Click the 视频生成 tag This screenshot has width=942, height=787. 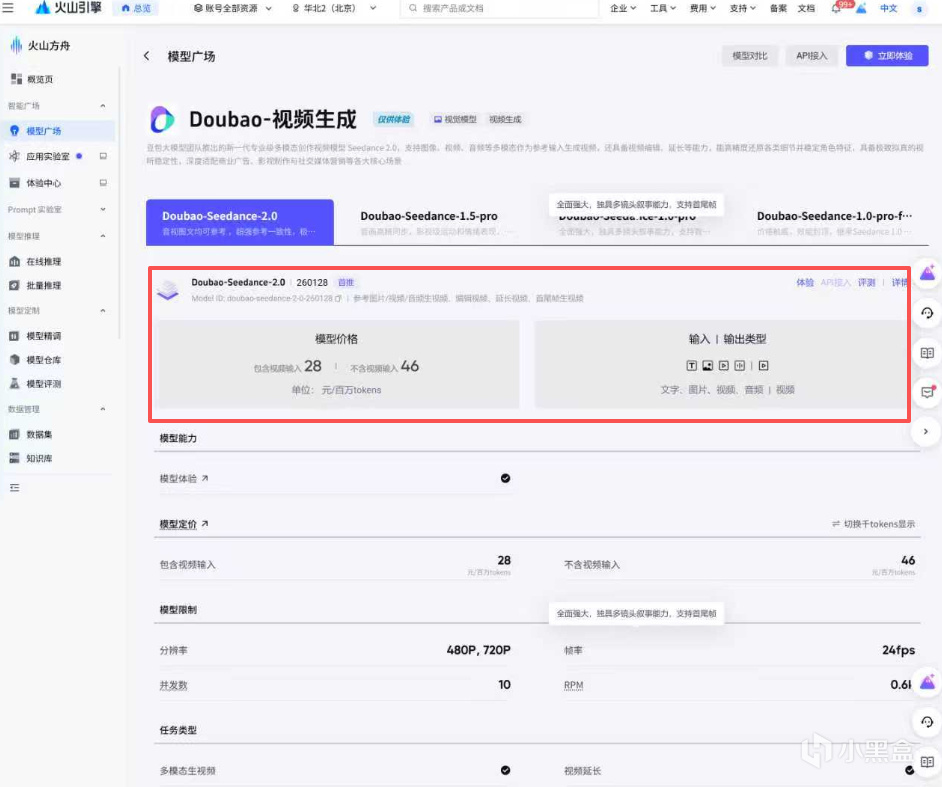505,120
